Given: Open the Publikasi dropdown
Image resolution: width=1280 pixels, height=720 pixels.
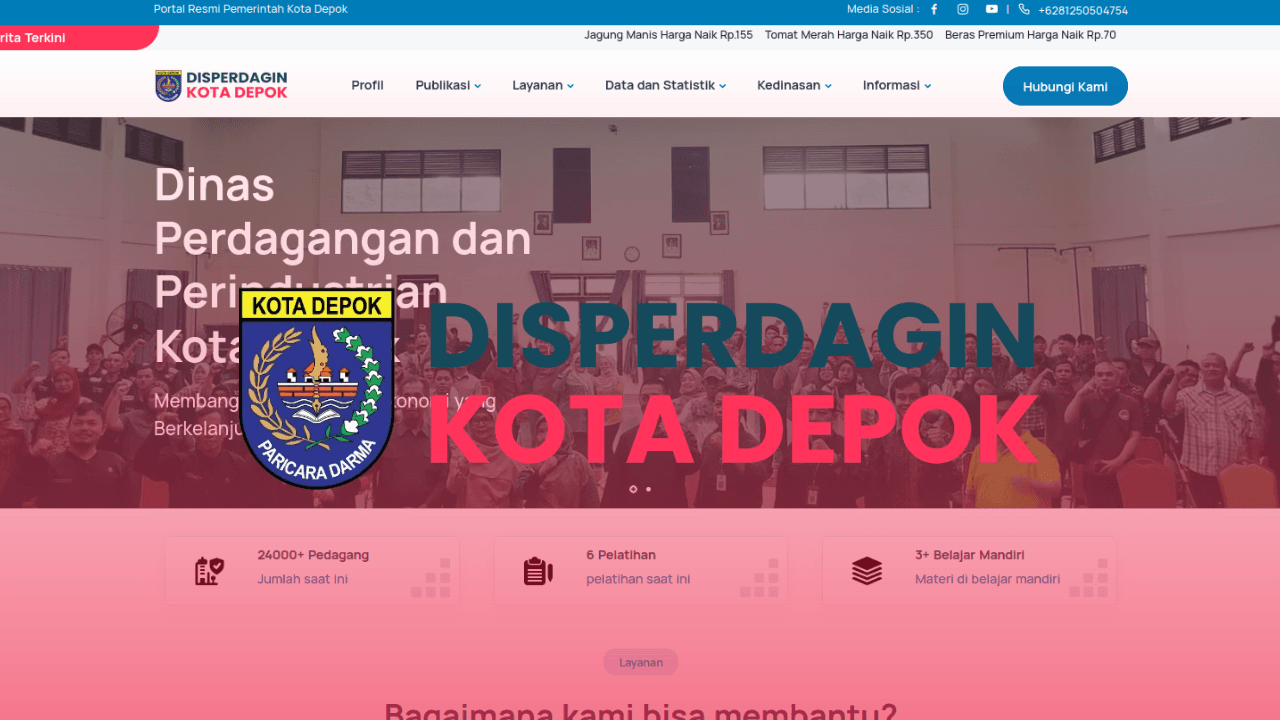Looking at the screenshot, I should click(x=447, y=85).
